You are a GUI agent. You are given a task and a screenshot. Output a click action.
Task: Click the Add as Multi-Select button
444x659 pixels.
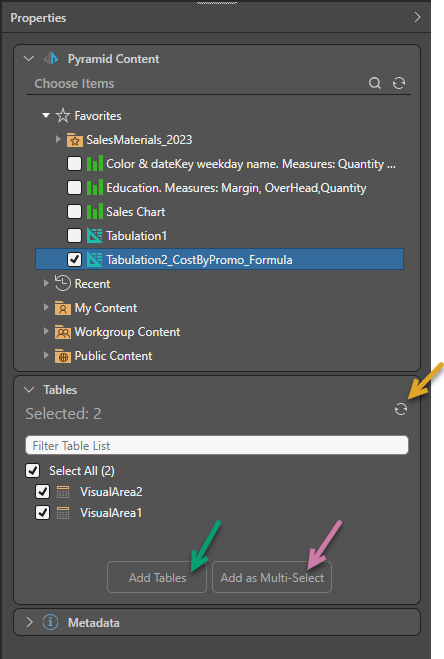[x=272, y=577]
